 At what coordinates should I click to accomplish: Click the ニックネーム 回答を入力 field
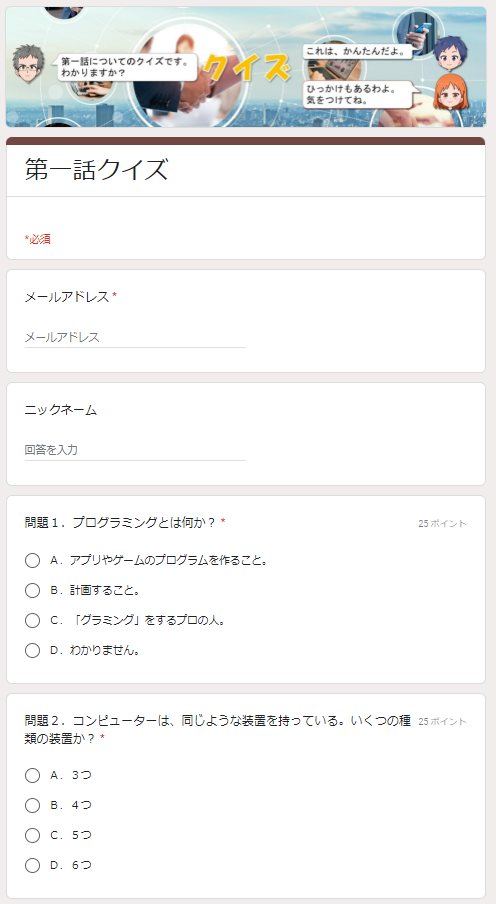point(135,450)
